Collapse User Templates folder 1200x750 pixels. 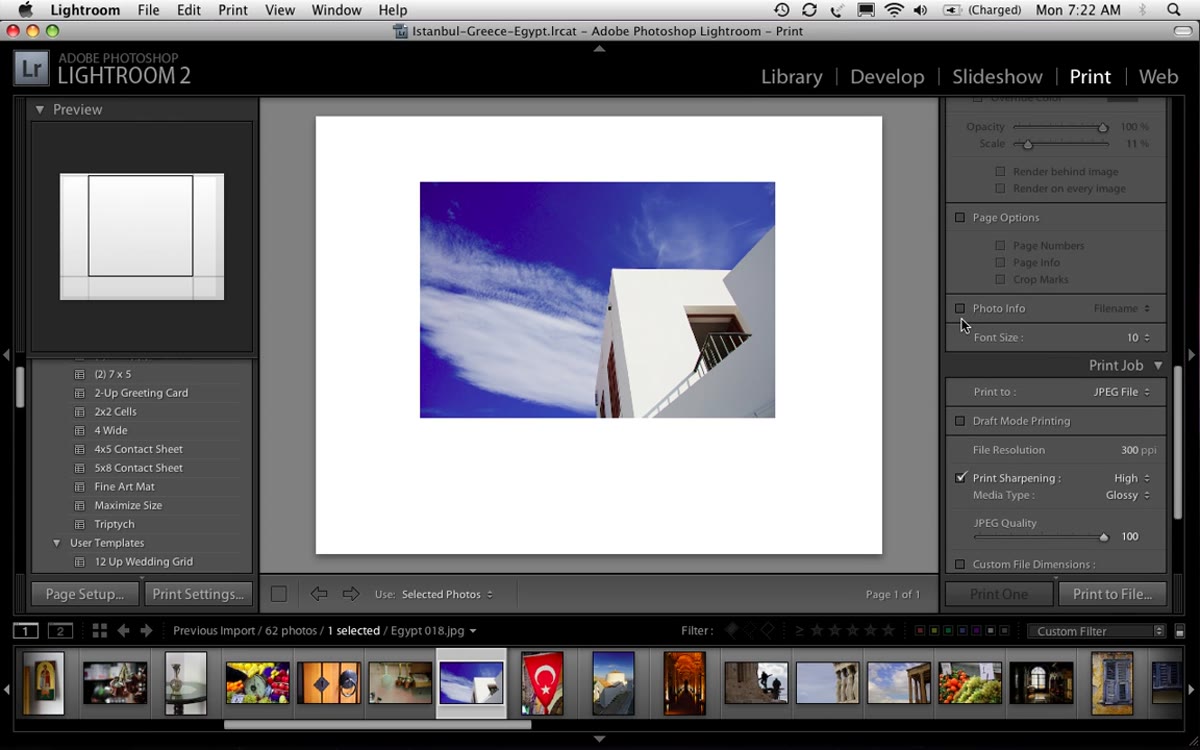coord(56,543)
